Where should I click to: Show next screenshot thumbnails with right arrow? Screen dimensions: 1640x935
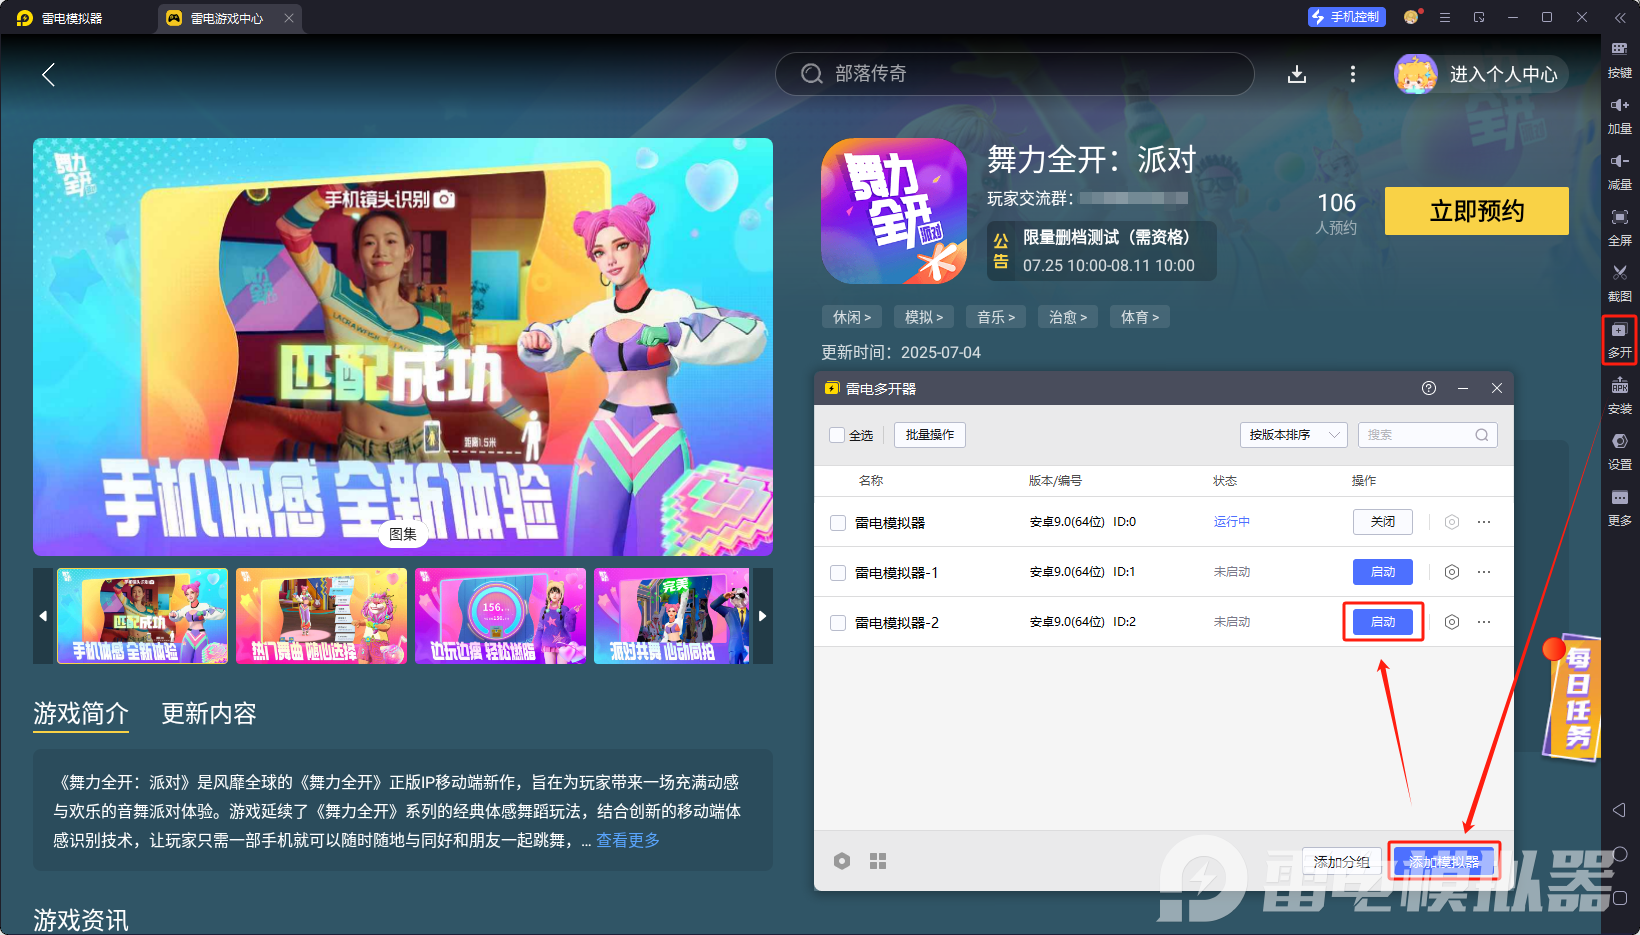762,616
